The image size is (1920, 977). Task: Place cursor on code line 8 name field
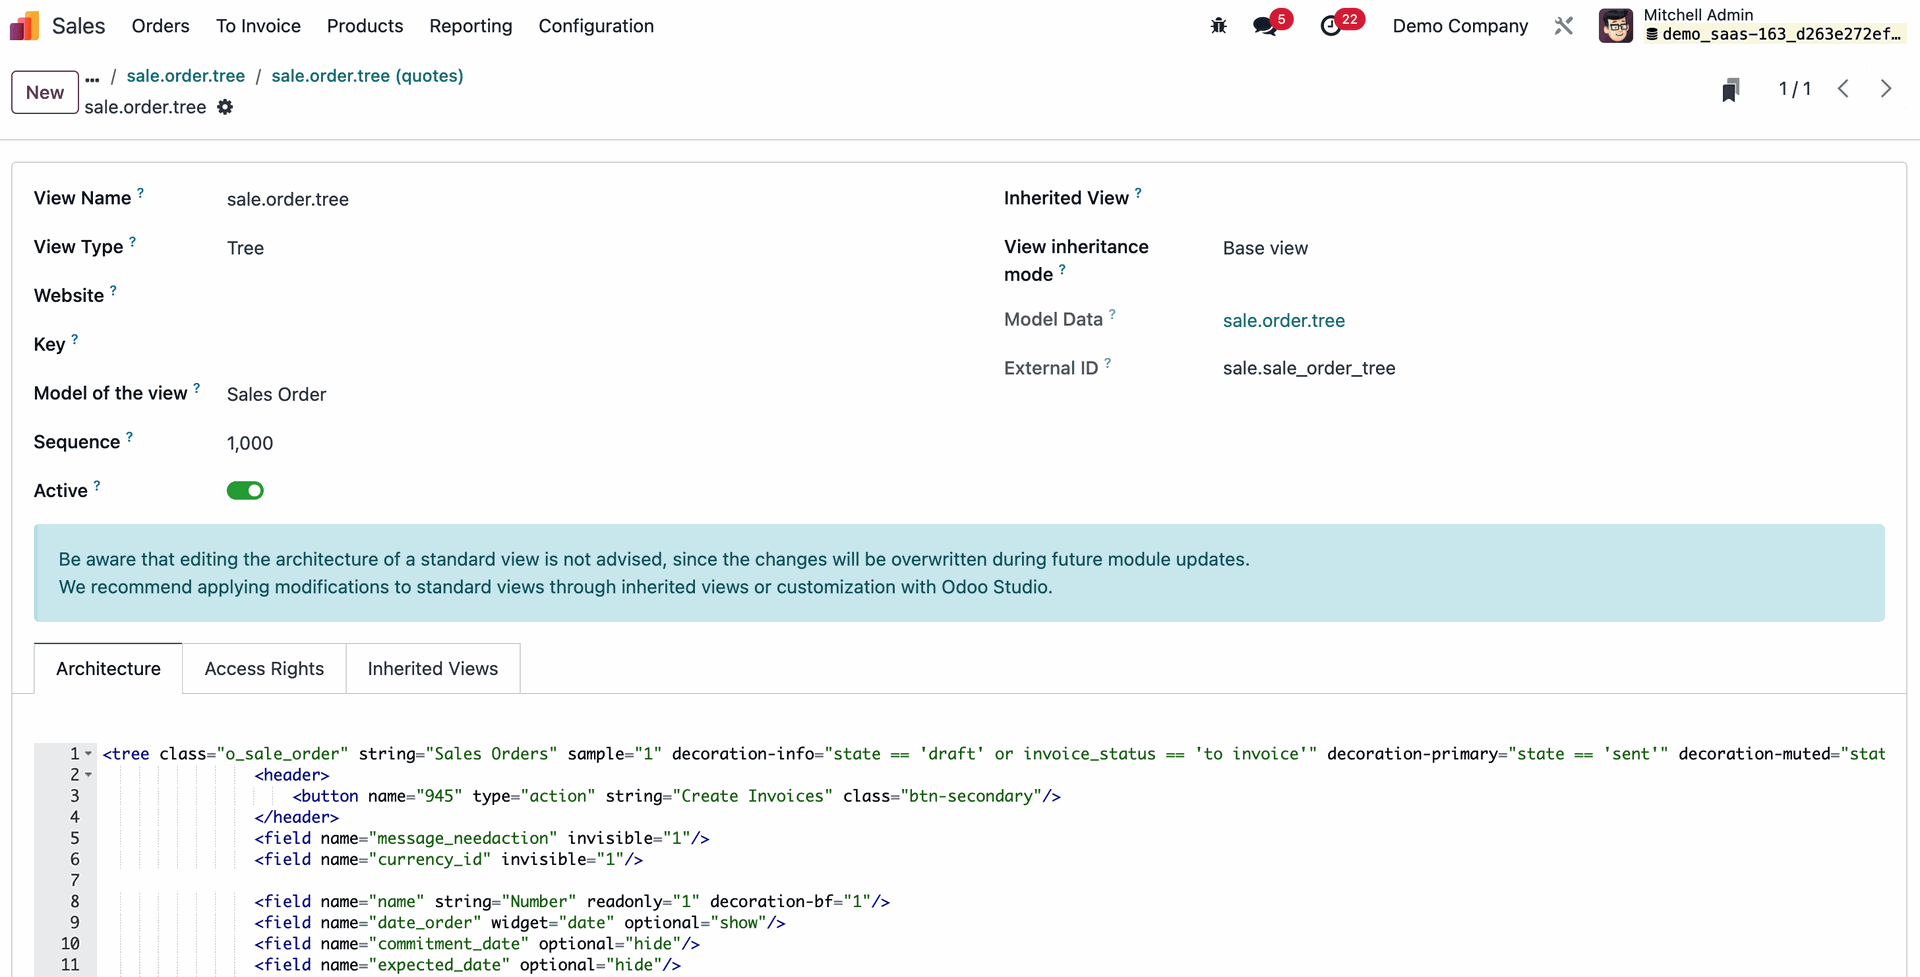click(572, 901)
